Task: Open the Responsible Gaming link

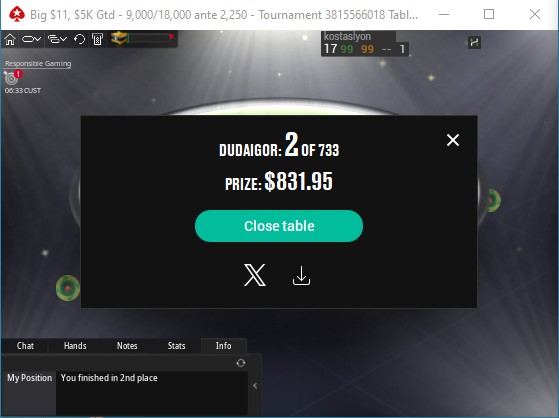Action: point(38,63)
